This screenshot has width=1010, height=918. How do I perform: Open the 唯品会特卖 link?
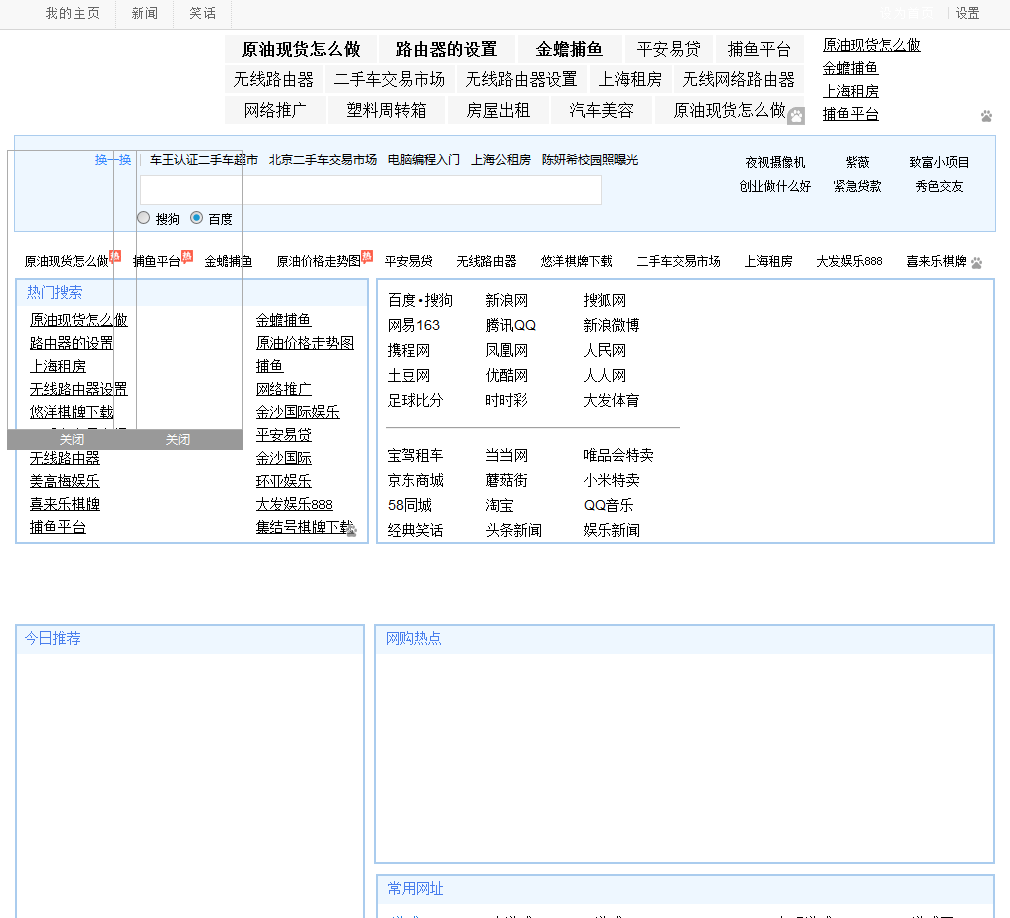pos(618,455)
